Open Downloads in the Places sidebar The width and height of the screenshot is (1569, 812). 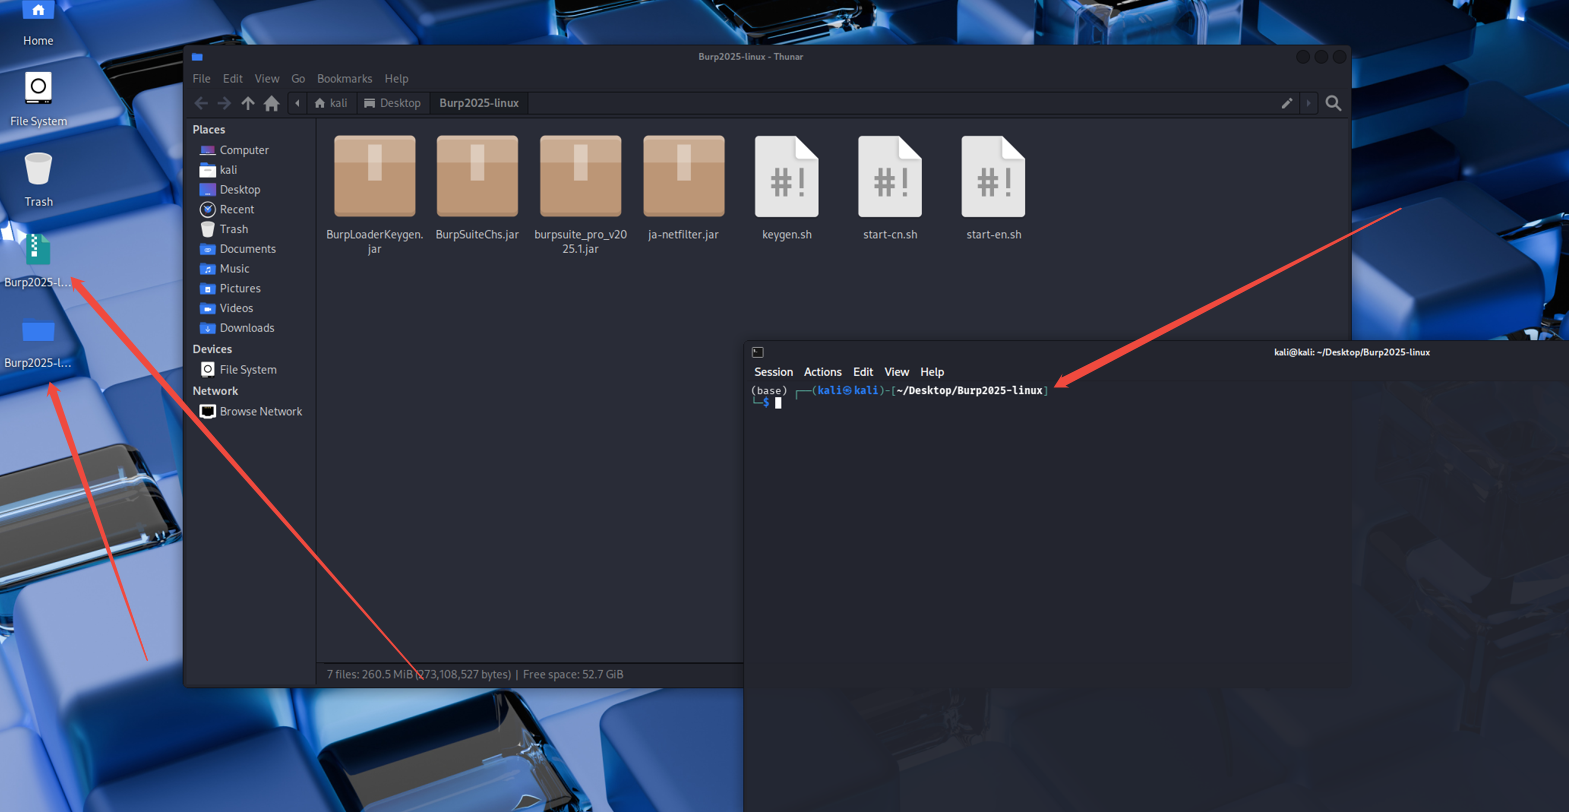pos(246,328)
